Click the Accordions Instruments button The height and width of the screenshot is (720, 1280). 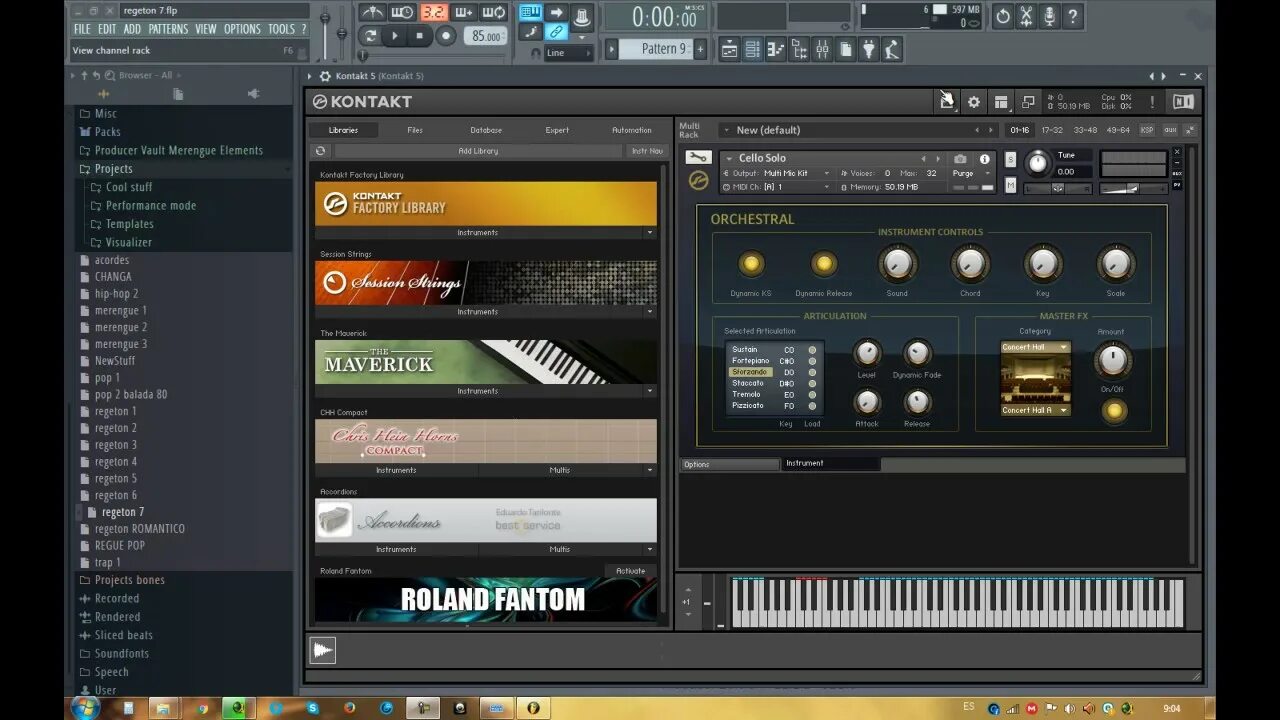[396, 549]
